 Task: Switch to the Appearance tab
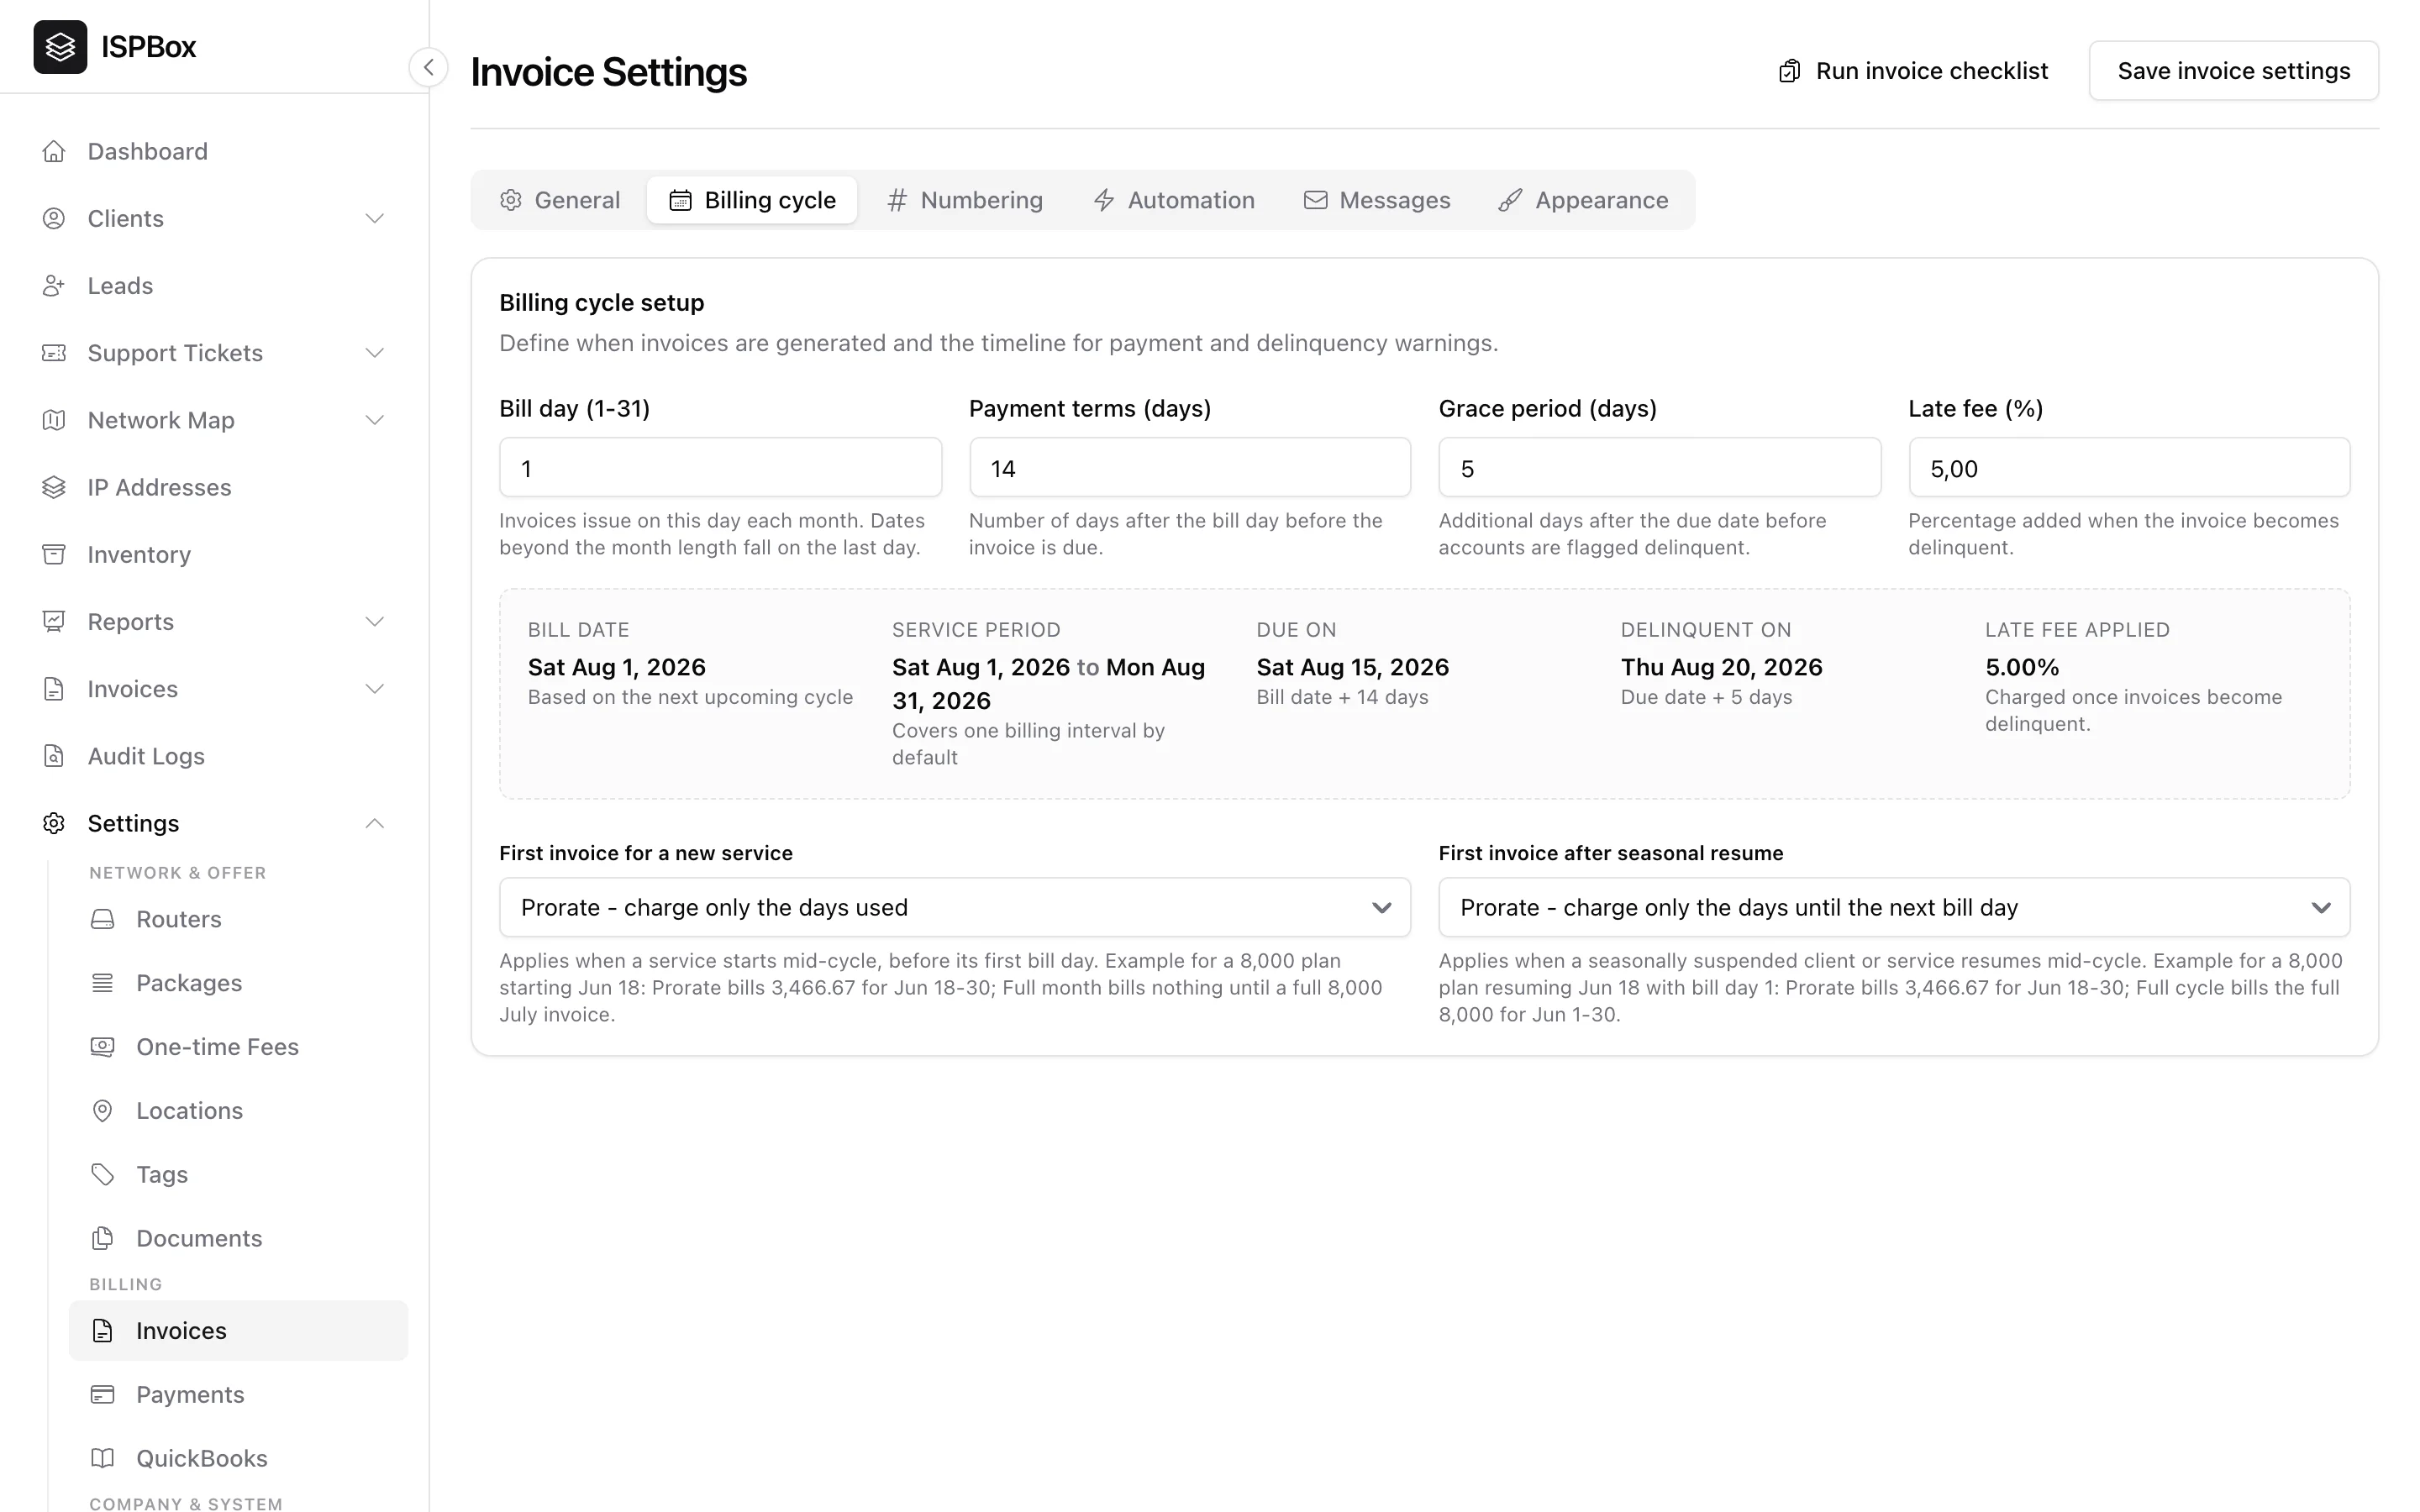[1583, 200]
